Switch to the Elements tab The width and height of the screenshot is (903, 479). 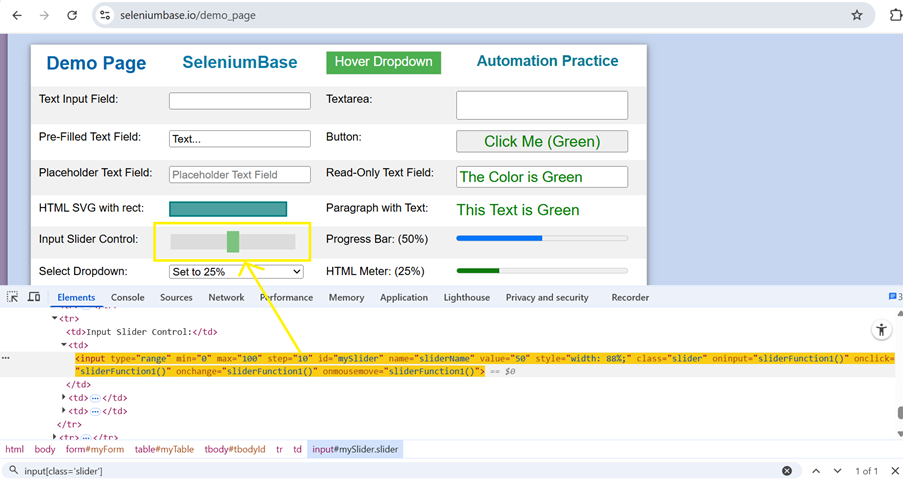coord(76,298)
